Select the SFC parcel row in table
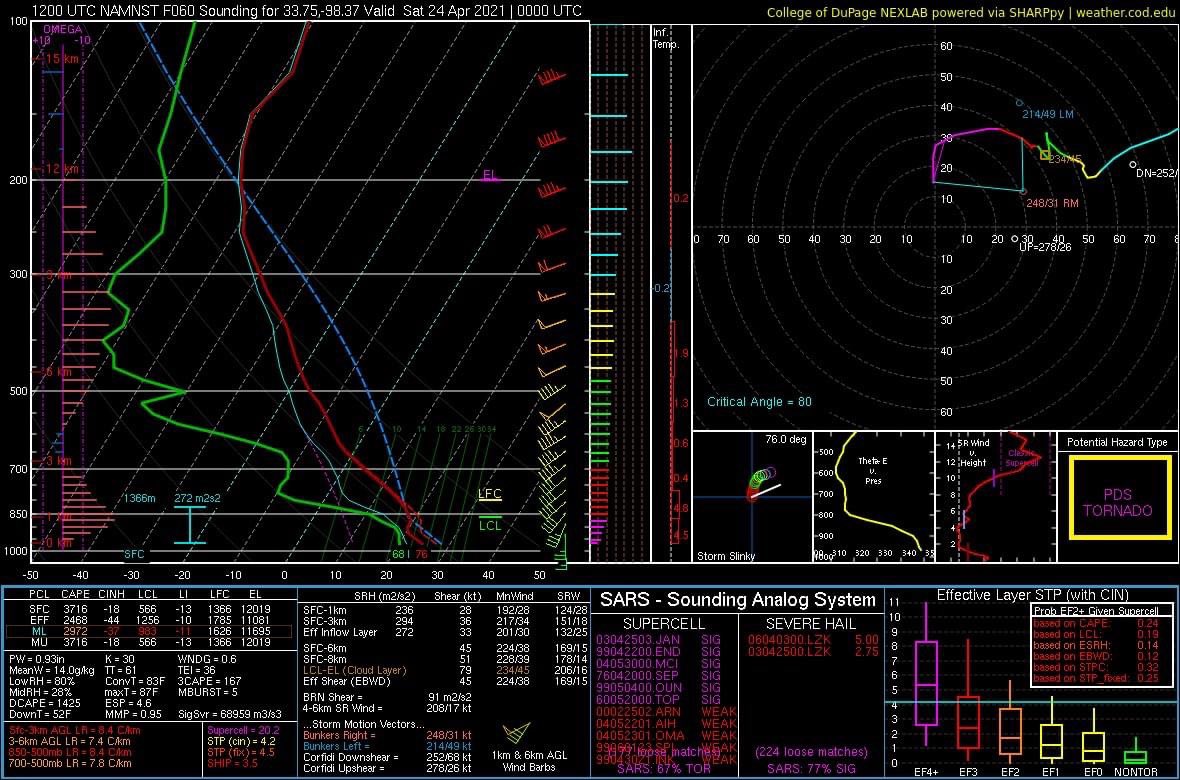This screenshot has width=1180, height=780. (x=149, y=609)
